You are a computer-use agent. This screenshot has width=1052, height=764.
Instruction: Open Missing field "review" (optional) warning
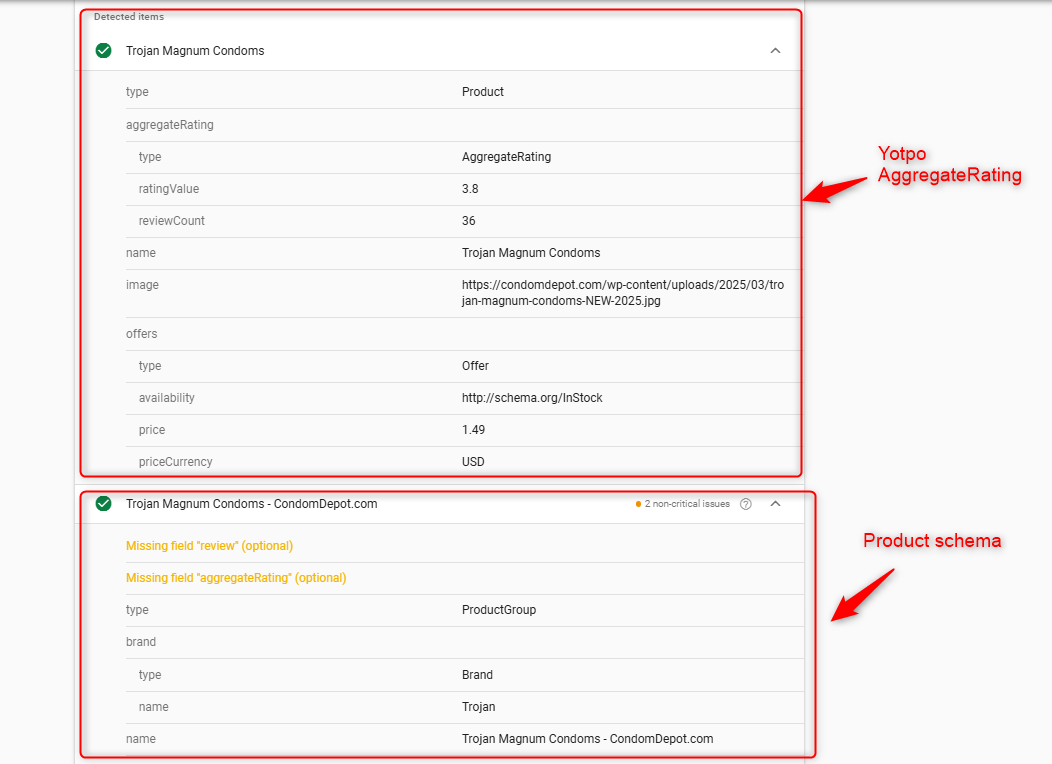[209, 546]
